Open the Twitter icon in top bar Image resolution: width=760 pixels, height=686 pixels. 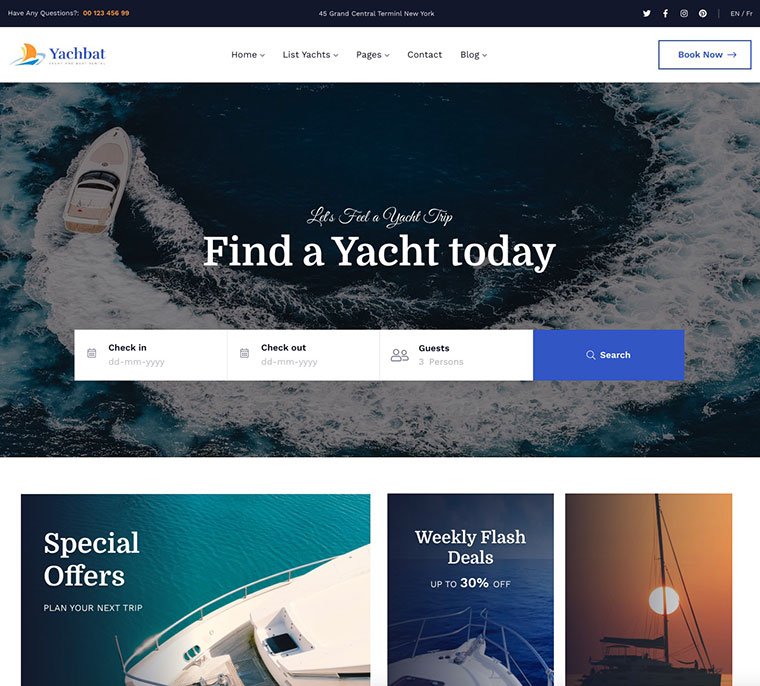click(647, 14)
